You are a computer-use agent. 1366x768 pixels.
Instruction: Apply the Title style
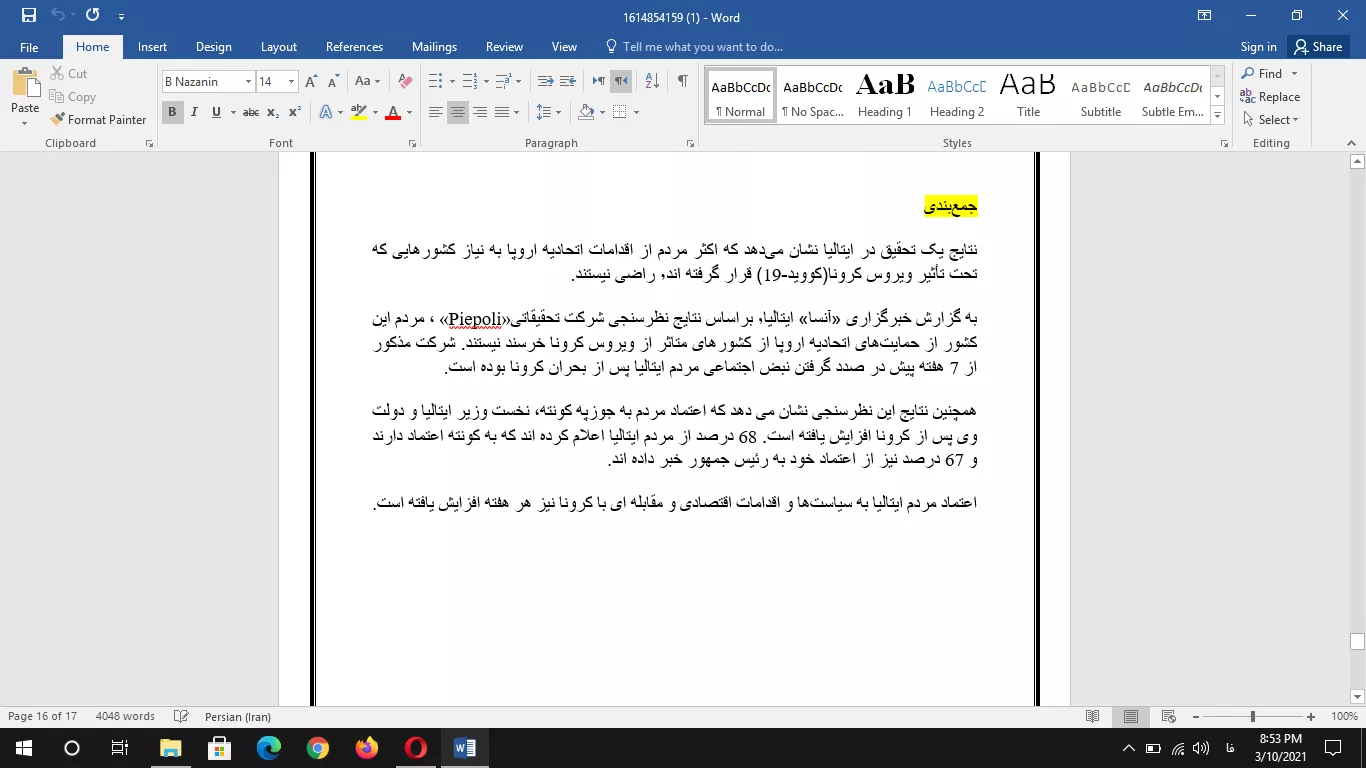1028,94
